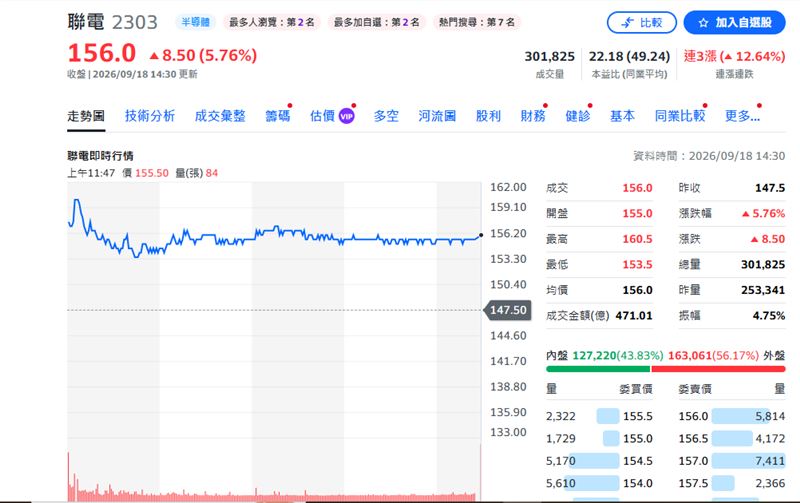
Task: Click bid price 155.5 row
Action: pyautogui.click(x=599, y=416)
